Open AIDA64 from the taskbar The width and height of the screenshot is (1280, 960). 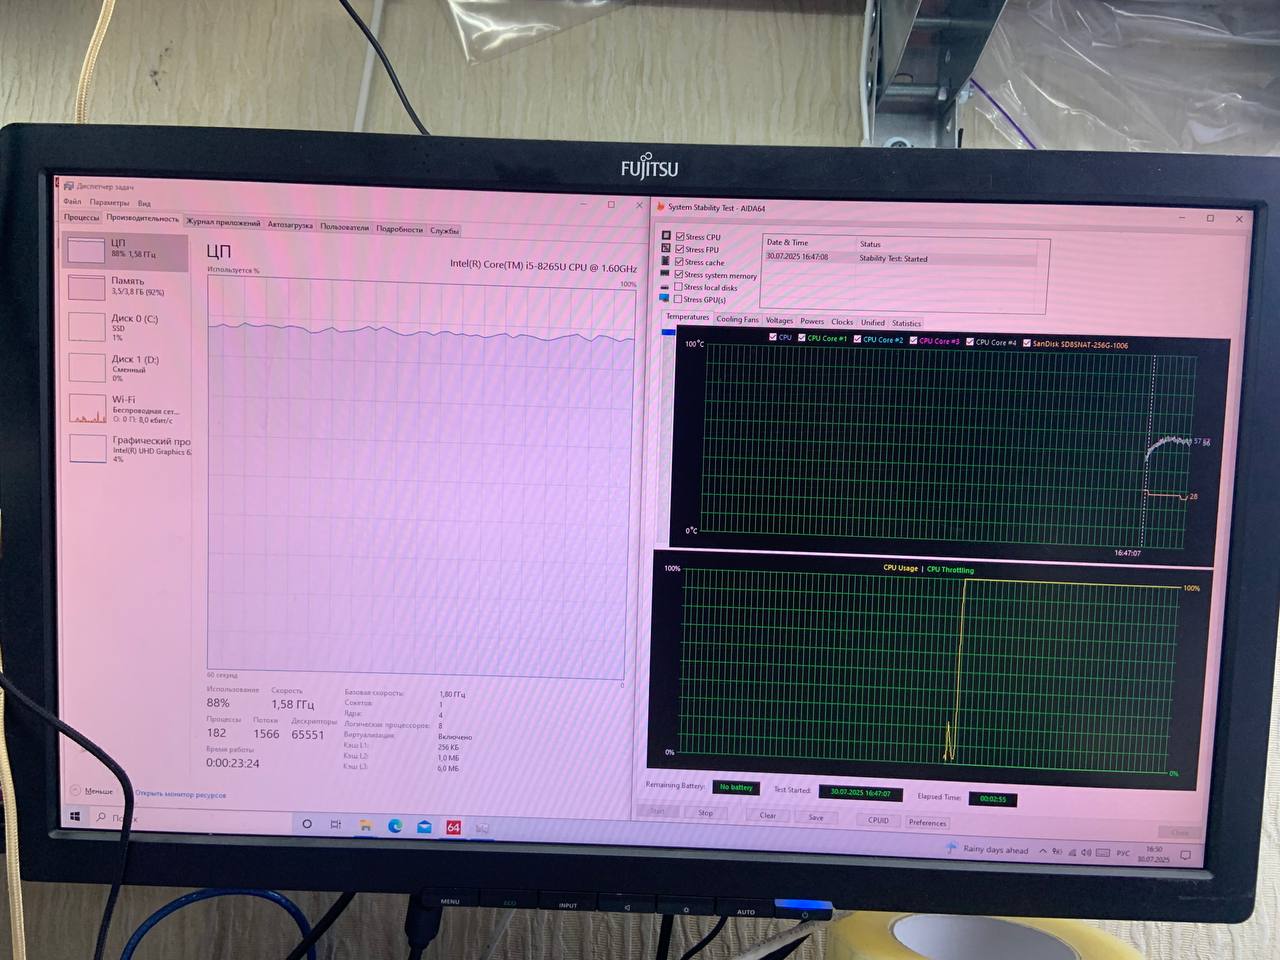click(x=453, y=827)
